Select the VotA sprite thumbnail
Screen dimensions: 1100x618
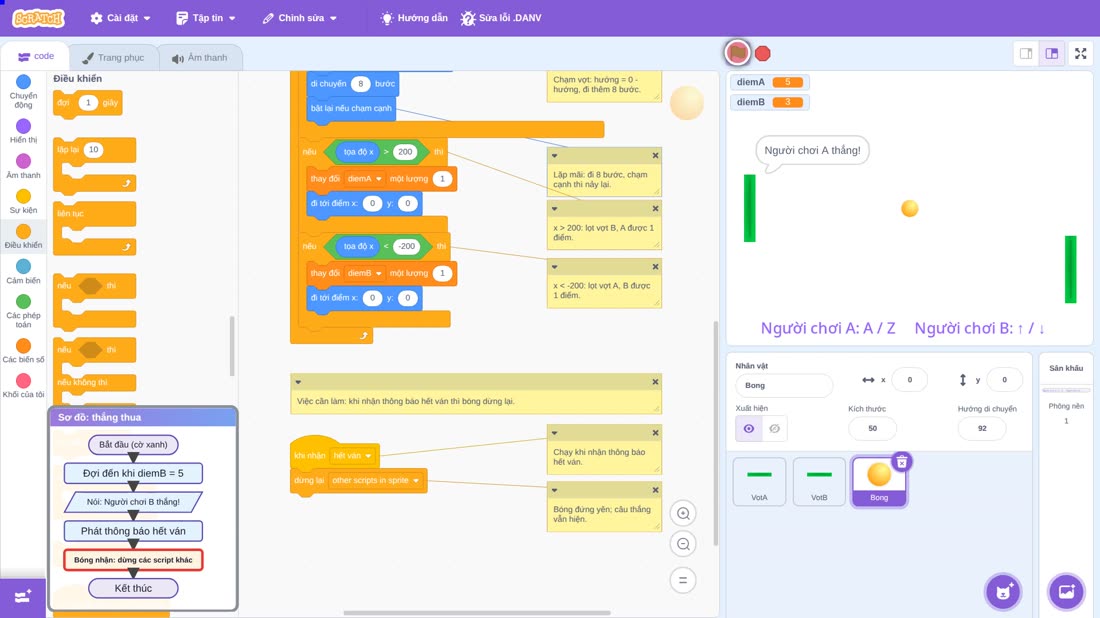pos(759,481)
